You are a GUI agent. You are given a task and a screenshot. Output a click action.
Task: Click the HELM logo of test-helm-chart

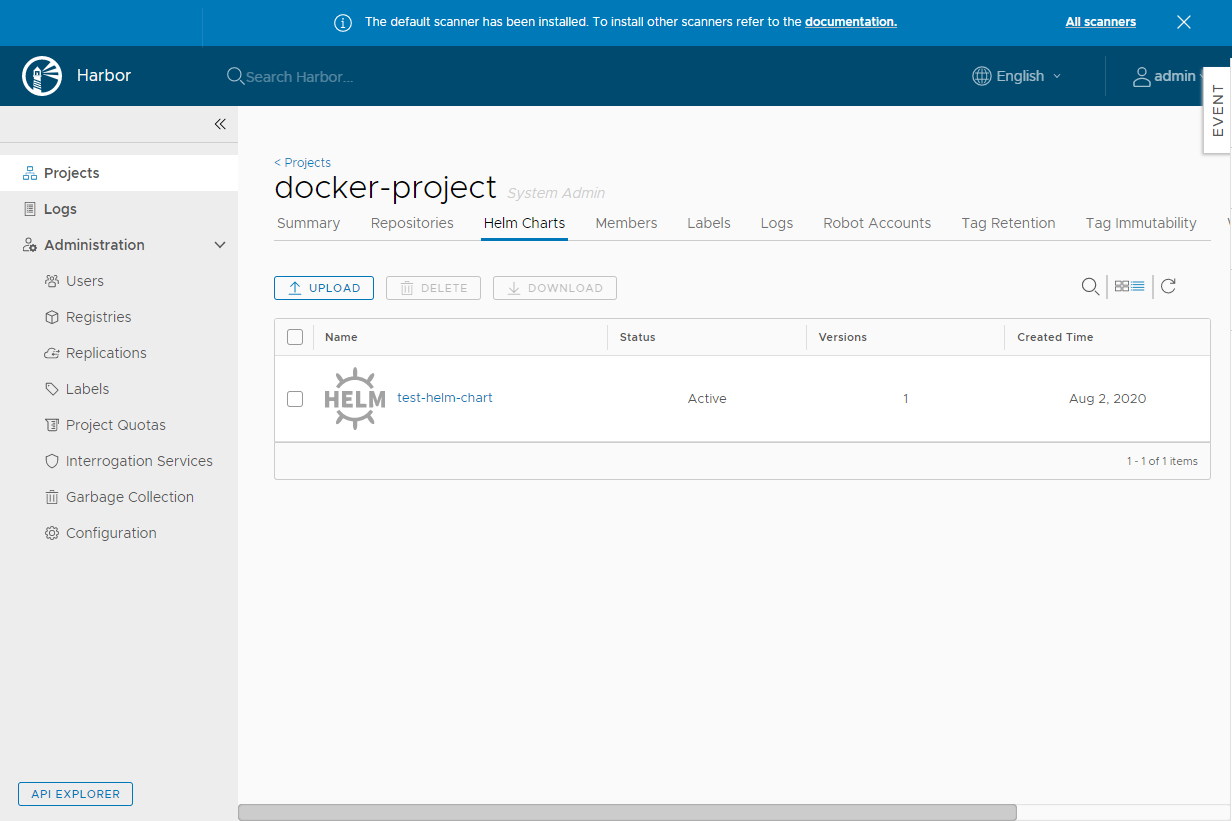[x=355, y=399]
